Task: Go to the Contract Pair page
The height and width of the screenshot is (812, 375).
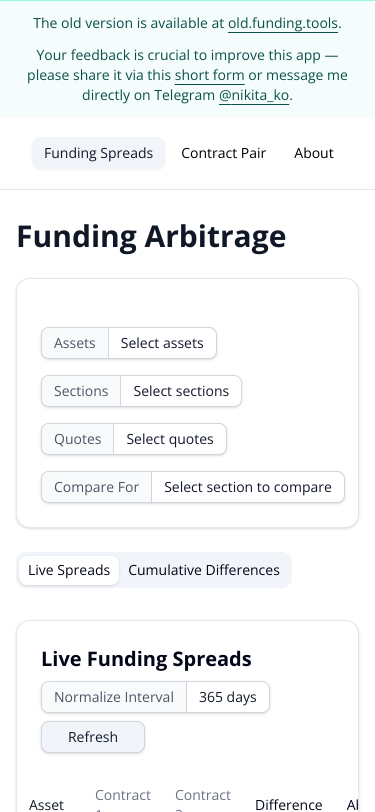Action: [x=223, y=153]
